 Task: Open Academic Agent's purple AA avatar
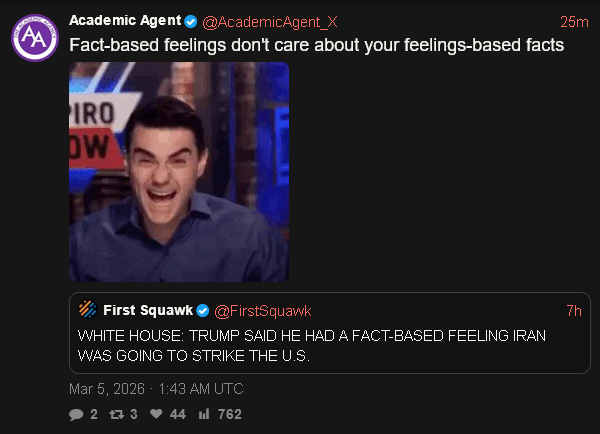35,38
